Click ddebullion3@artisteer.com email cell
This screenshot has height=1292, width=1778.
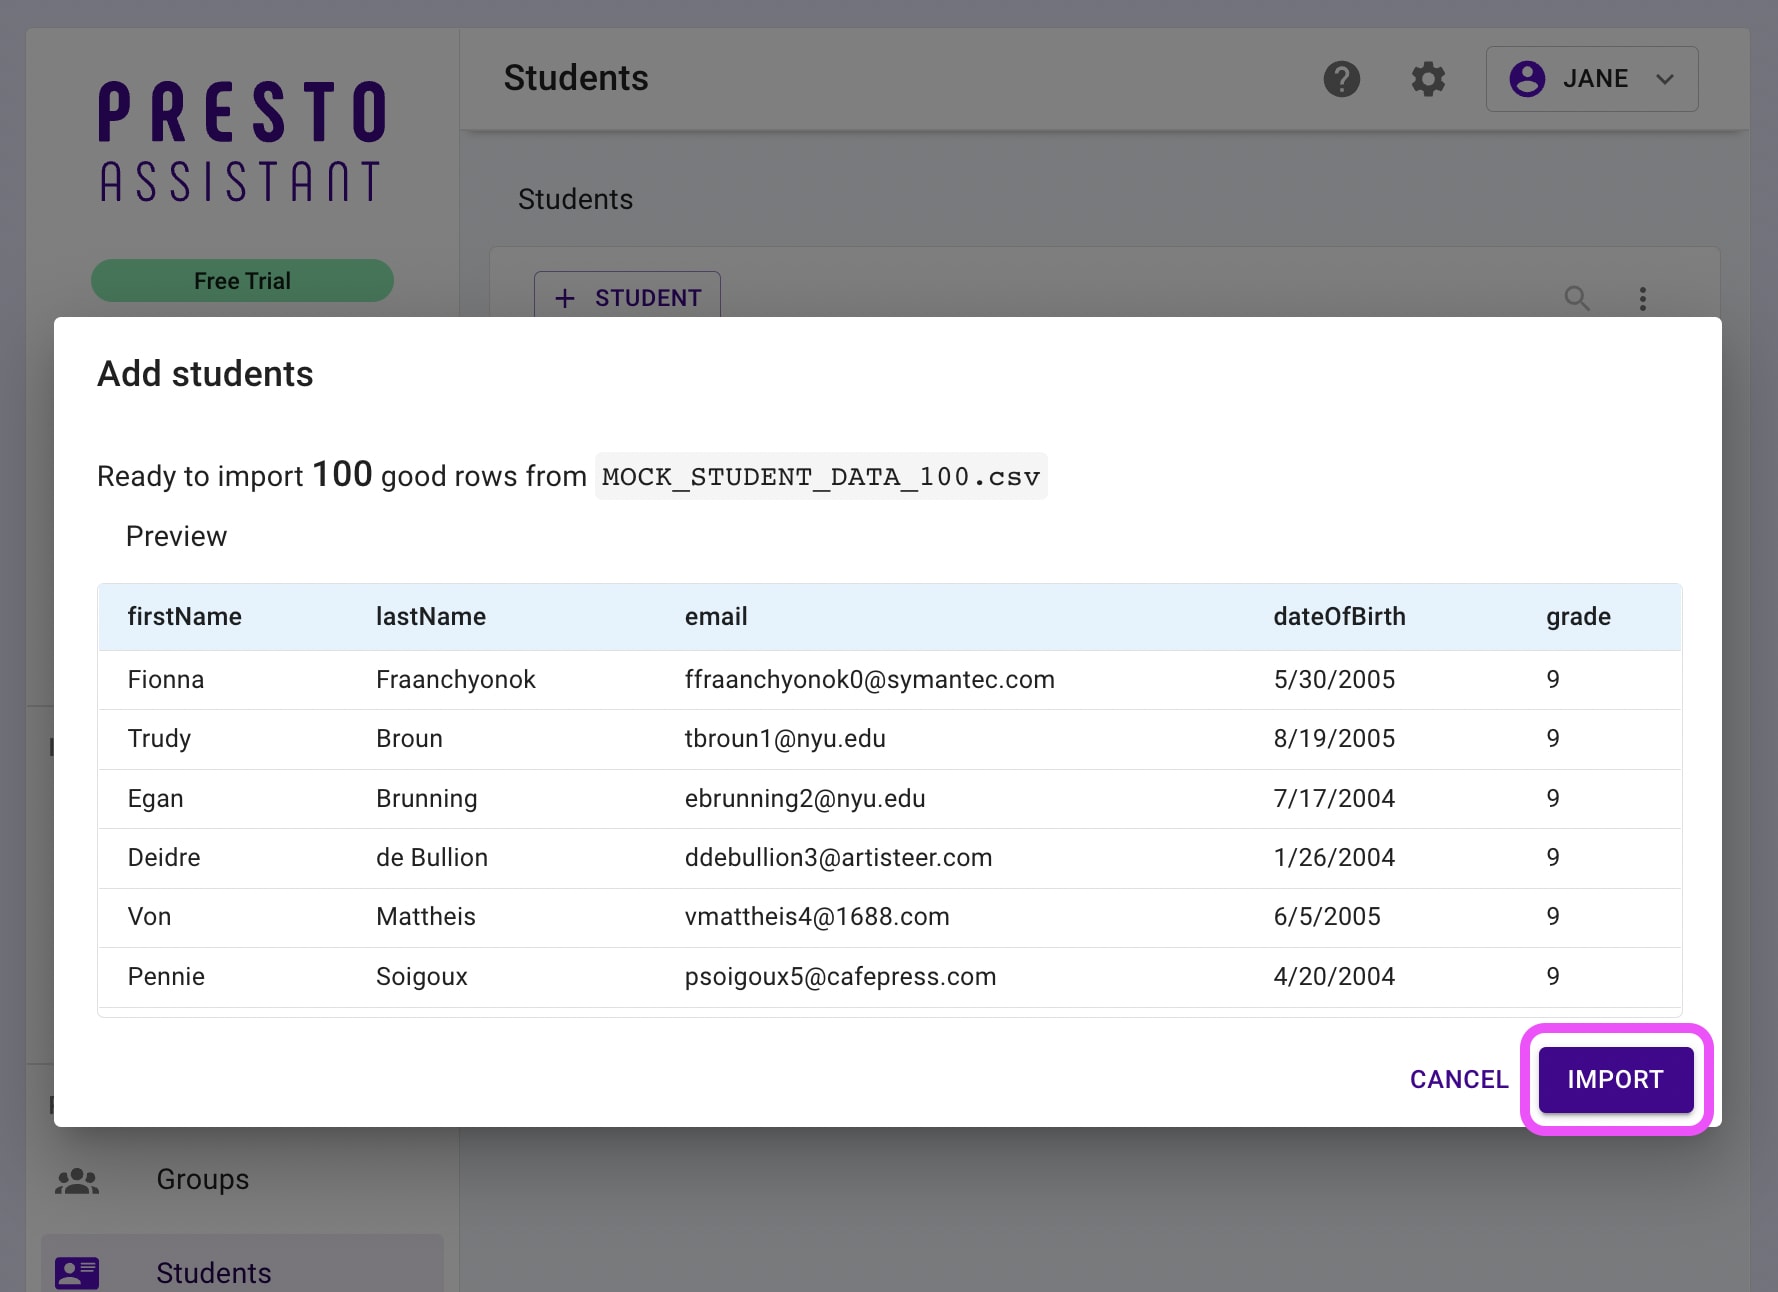838,858
